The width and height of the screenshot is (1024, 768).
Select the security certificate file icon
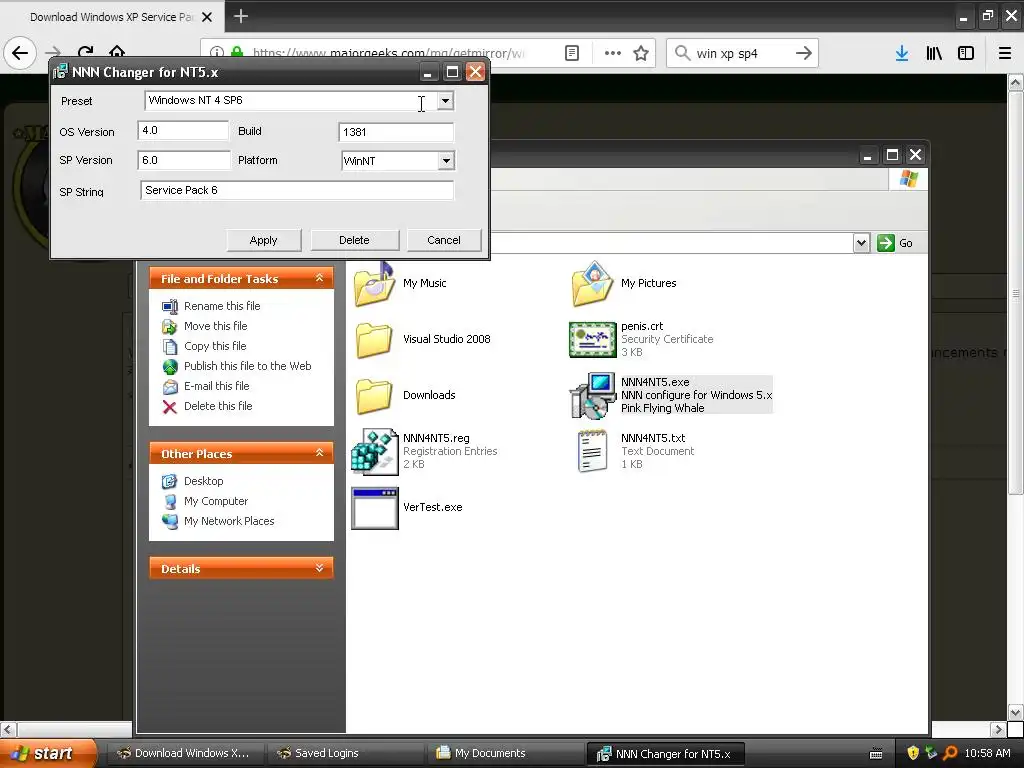pos(592,340)
